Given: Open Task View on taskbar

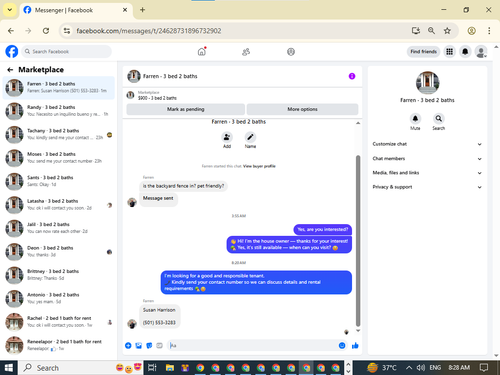Looking at the screenshot, I should click(x=152, y=368).
